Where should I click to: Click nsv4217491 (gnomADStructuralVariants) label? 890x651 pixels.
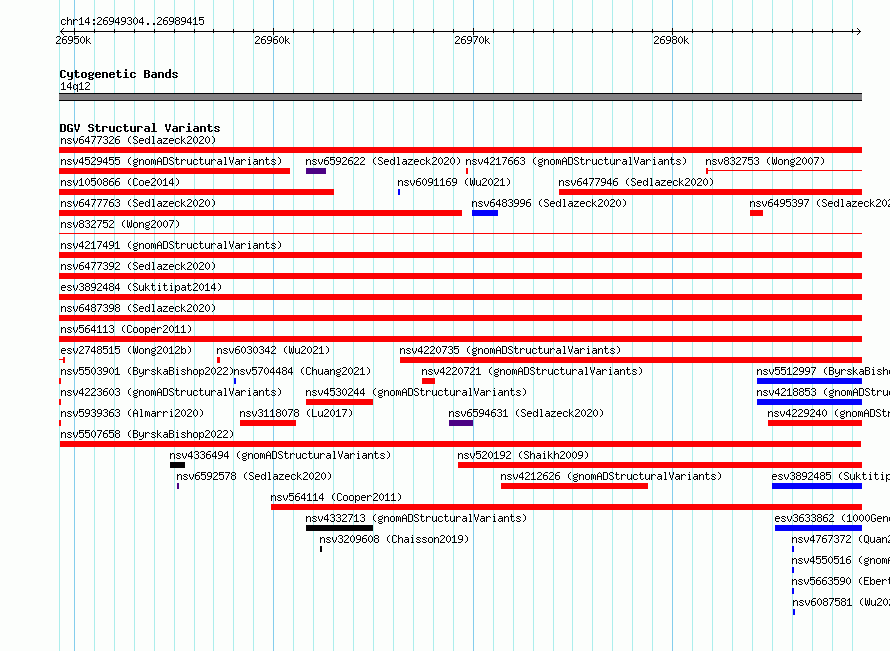[x=171, y=245]
